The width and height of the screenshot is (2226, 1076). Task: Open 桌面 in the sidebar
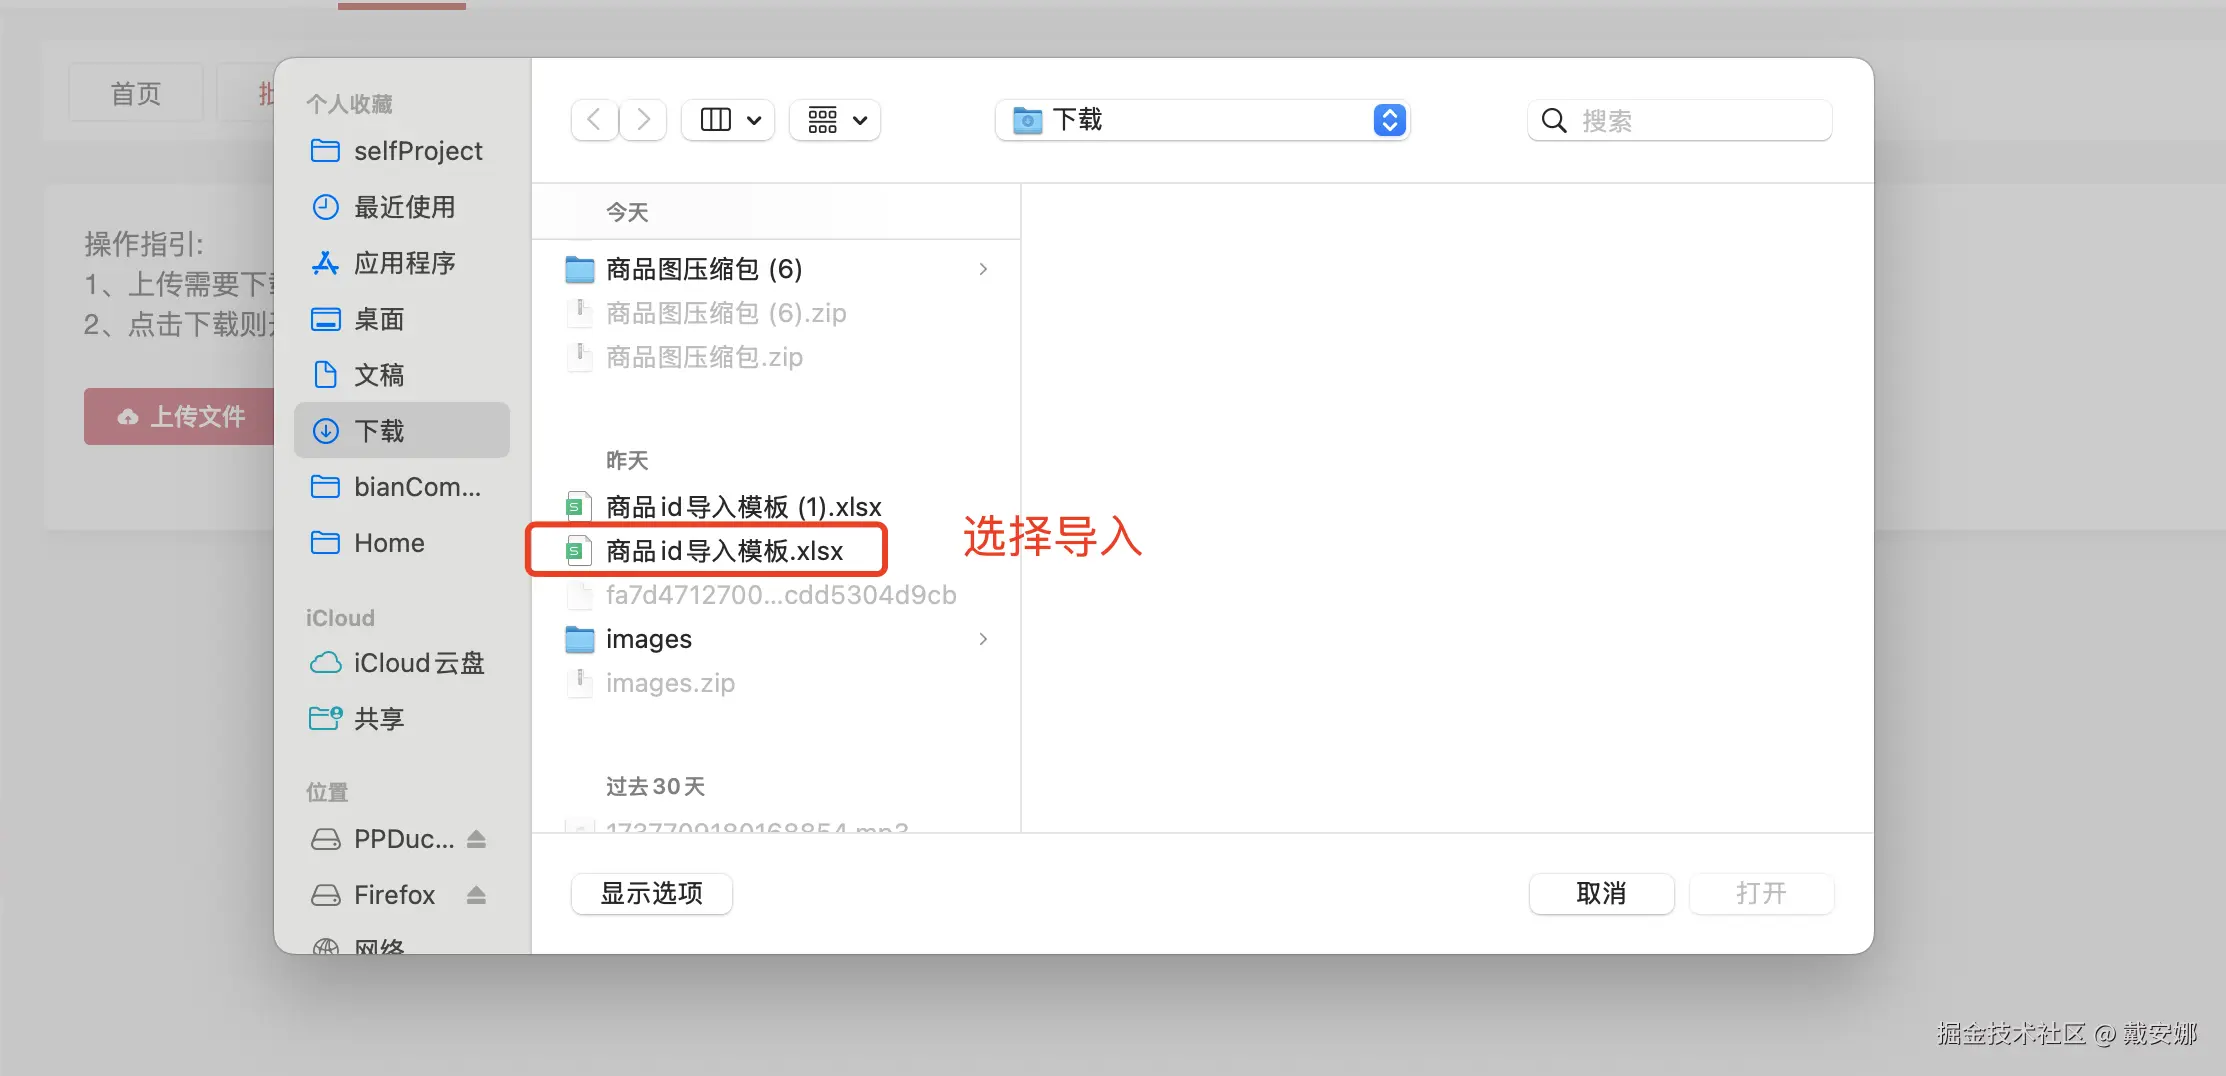(402, 319)
